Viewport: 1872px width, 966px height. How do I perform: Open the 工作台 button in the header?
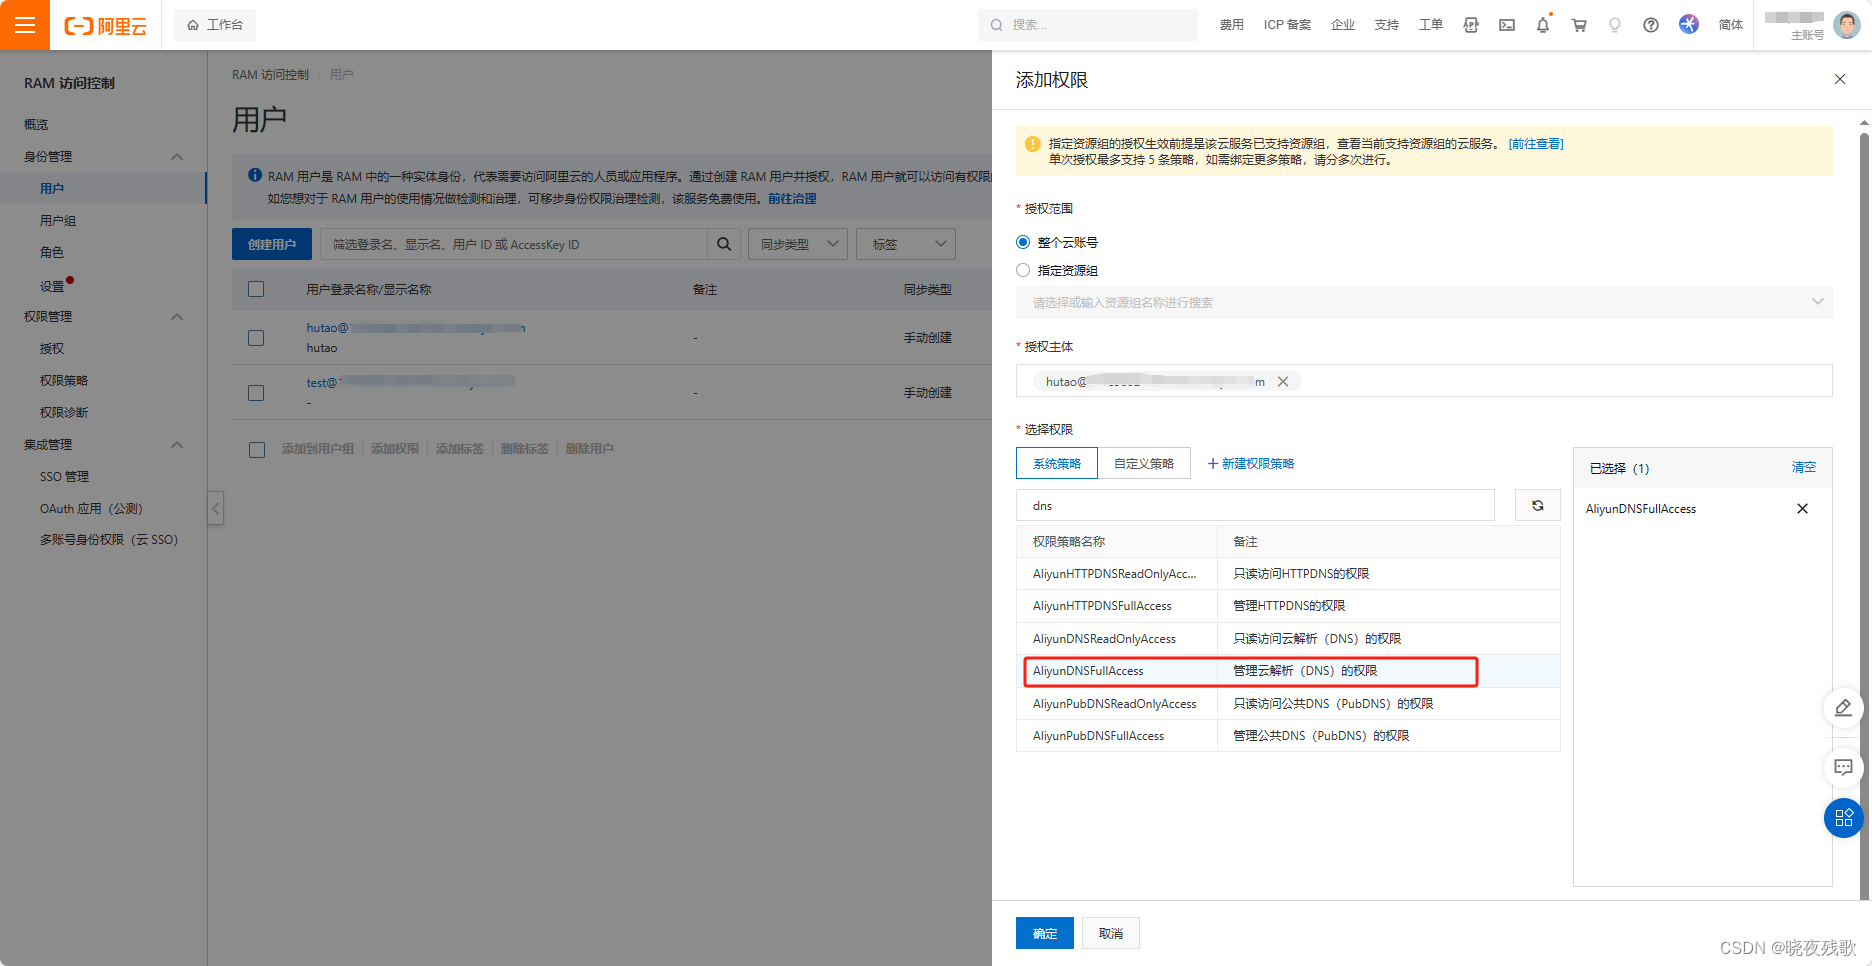click(215, 25)
